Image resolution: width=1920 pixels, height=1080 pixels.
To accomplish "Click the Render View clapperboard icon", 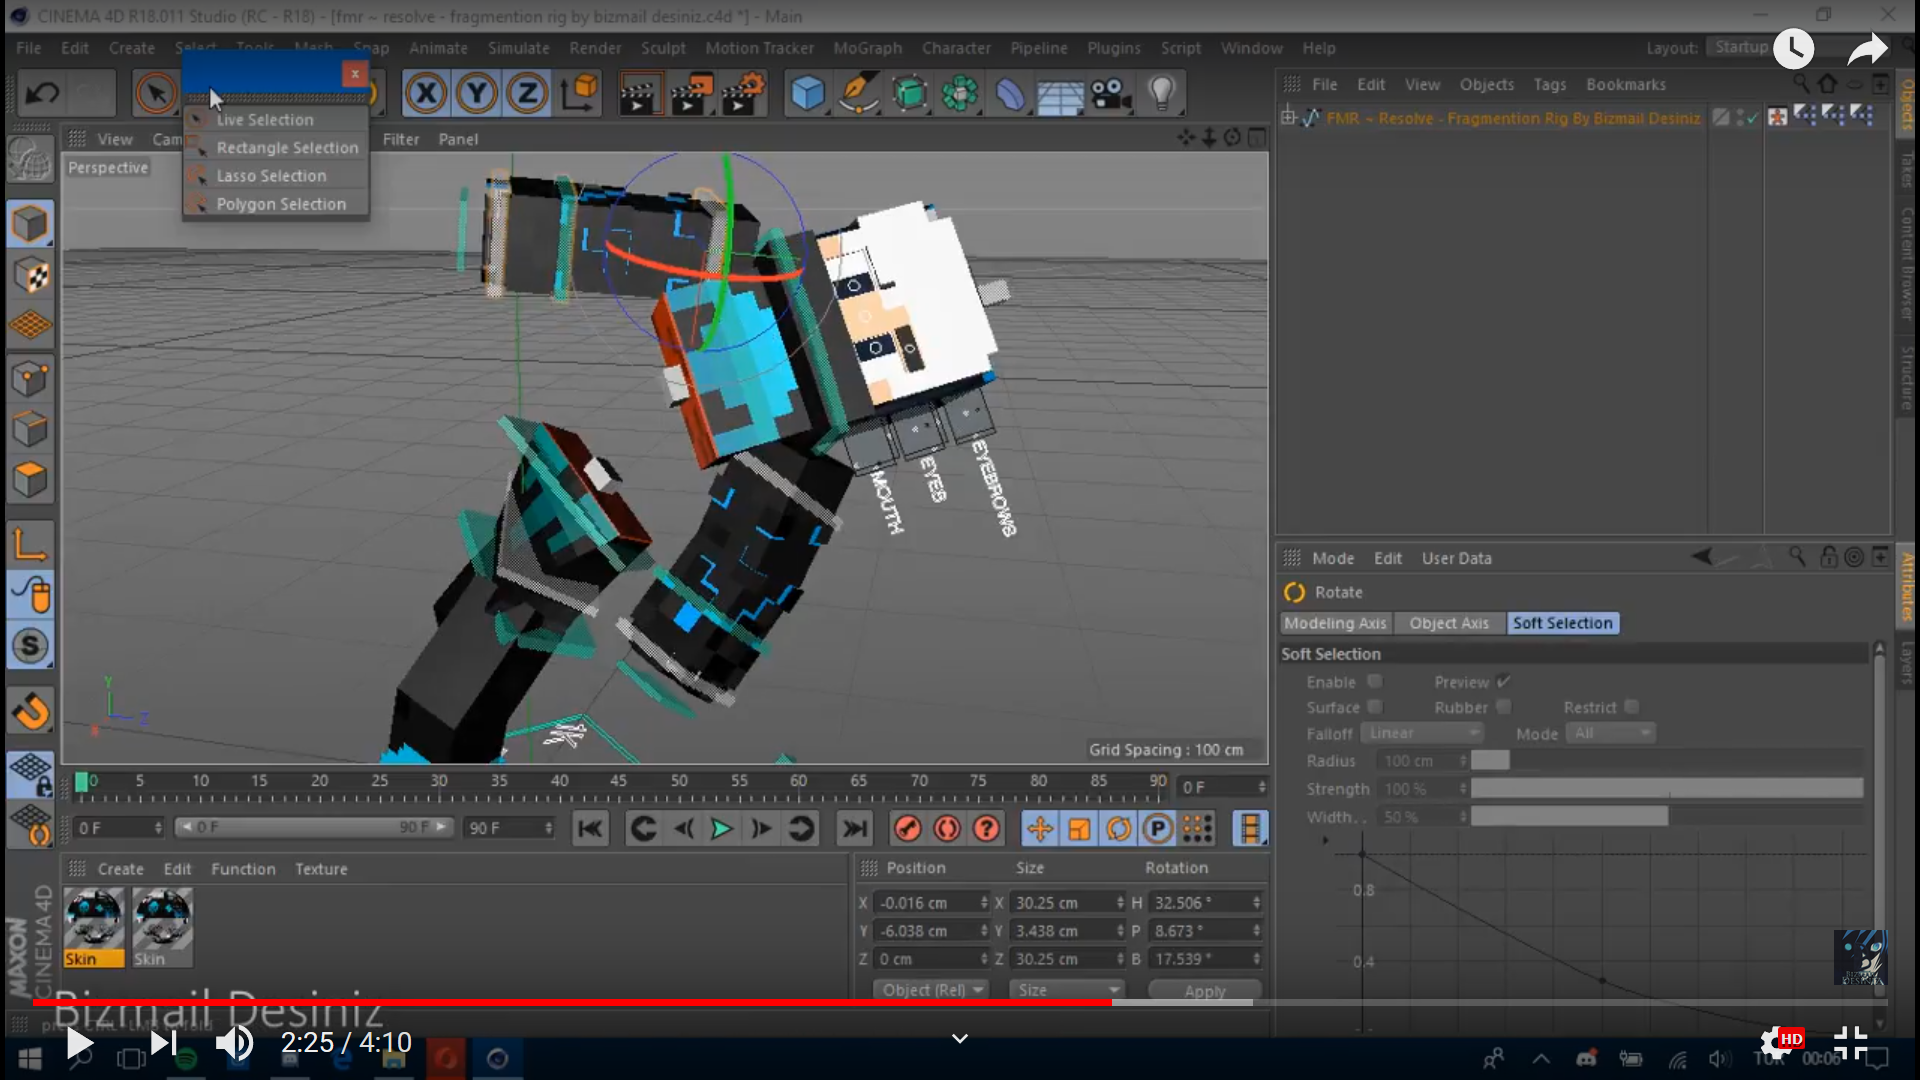I will point(640,93).
